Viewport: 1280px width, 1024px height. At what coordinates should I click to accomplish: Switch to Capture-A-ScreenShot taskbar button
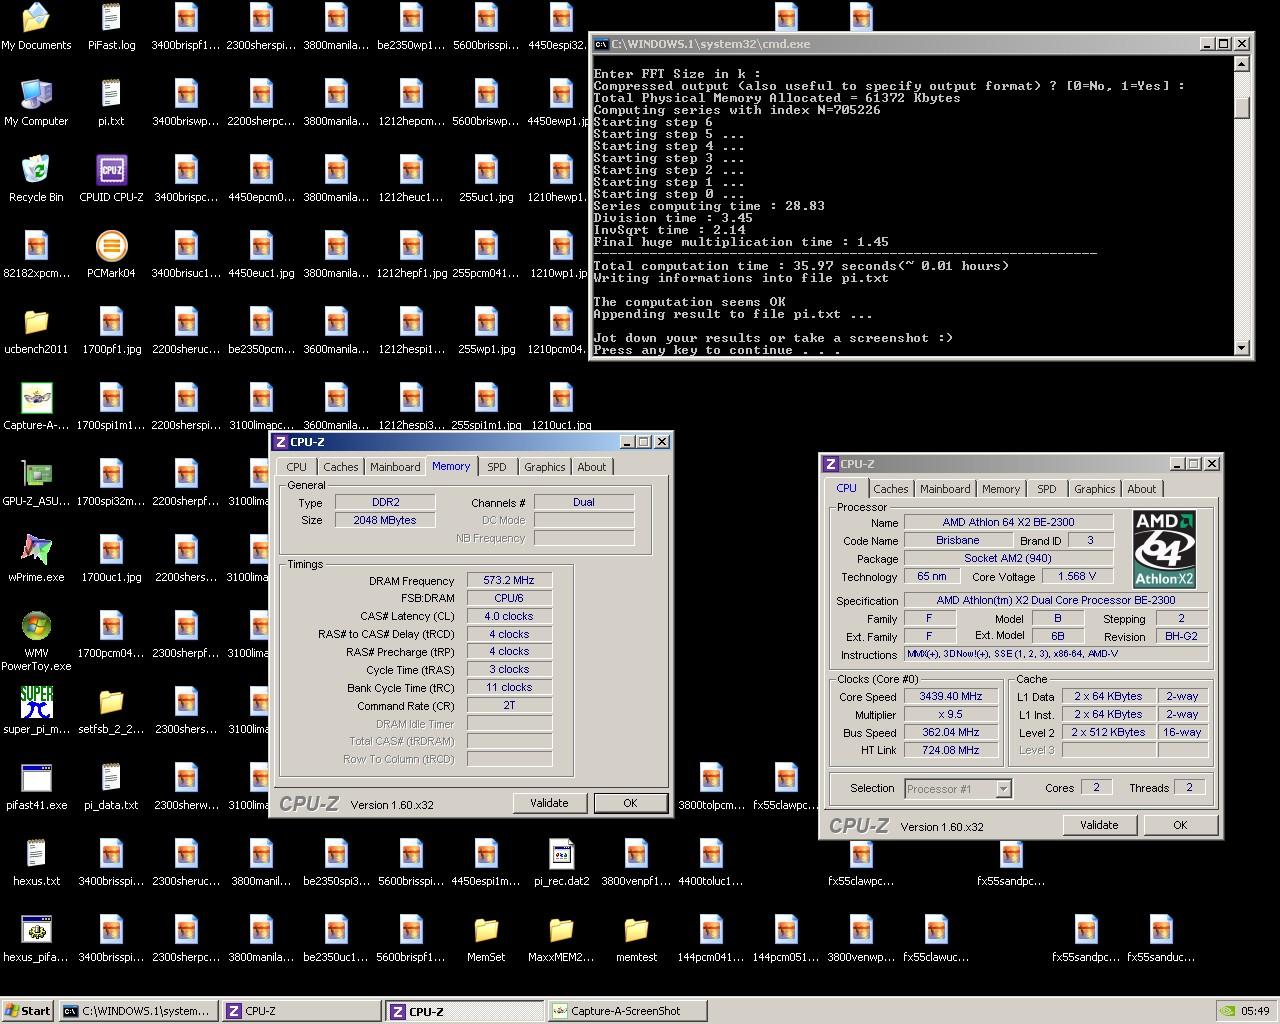[627, 1011]
